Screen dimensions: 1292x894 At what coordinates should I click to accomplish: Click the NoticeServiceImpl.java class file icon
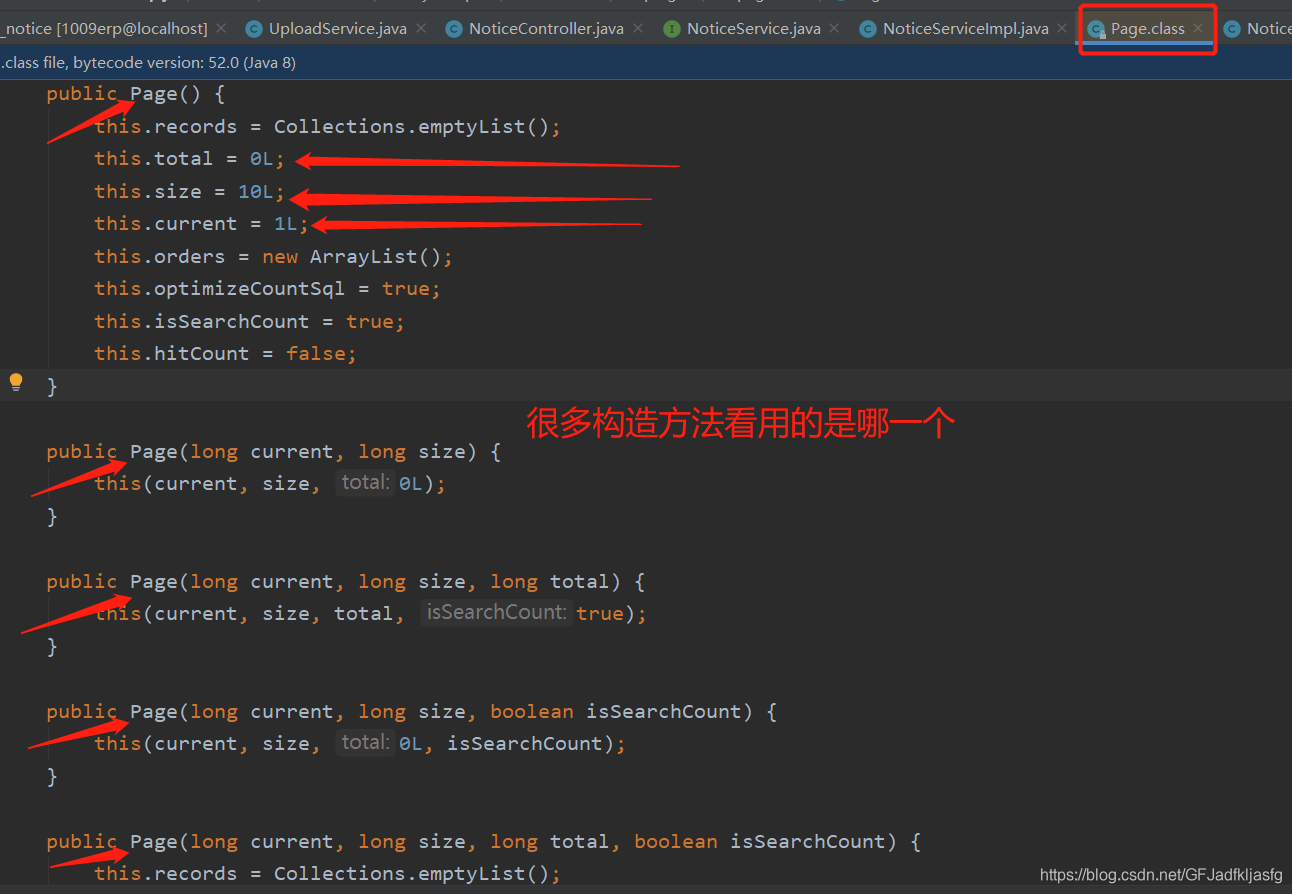tap(868, 28)
